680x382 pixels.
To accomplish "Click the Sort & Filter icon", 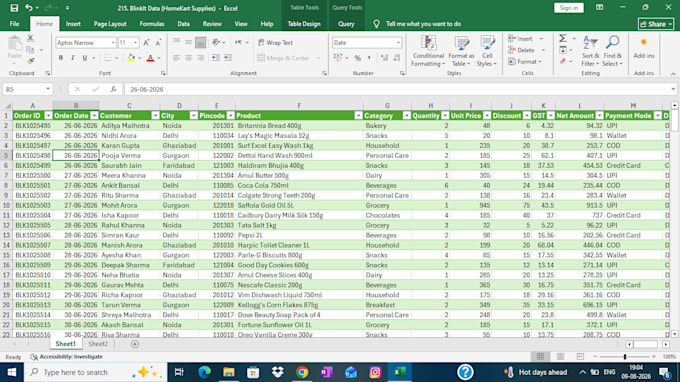I will 590,51.
